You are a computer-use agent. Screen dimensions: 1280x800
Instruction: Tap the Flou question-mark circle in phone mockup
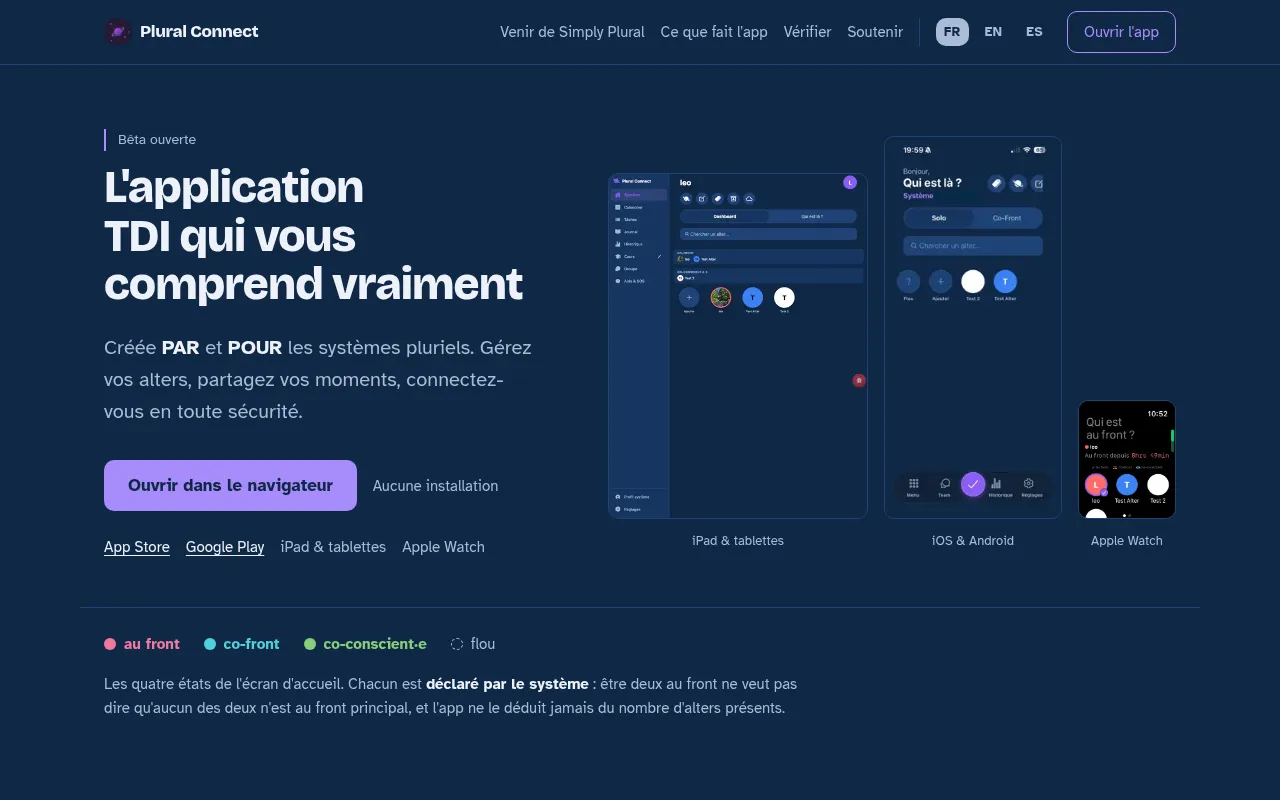coord(909,281)
